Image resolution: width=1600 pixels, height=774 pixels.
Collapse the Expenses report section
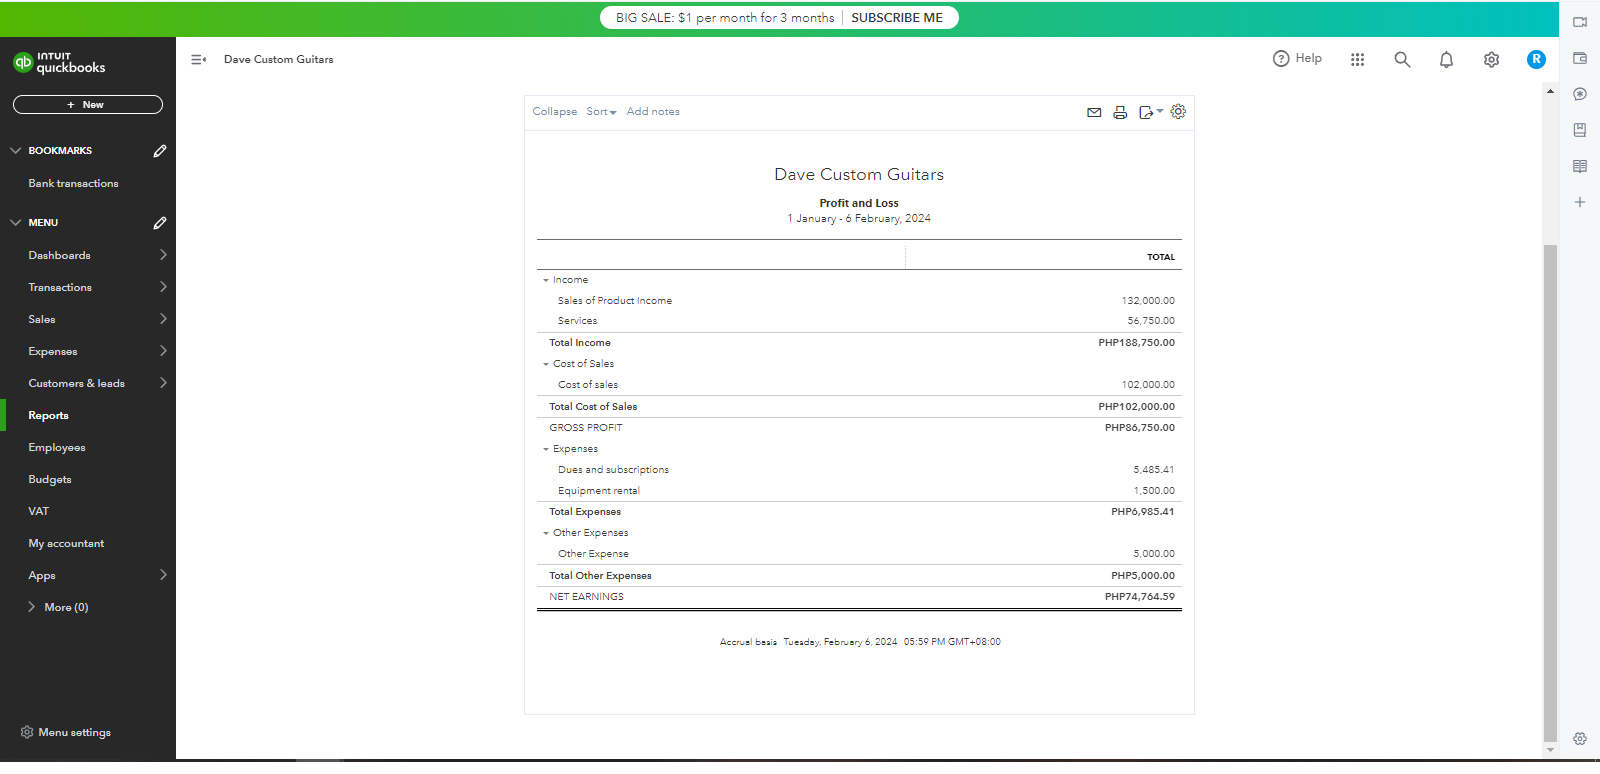546,449
